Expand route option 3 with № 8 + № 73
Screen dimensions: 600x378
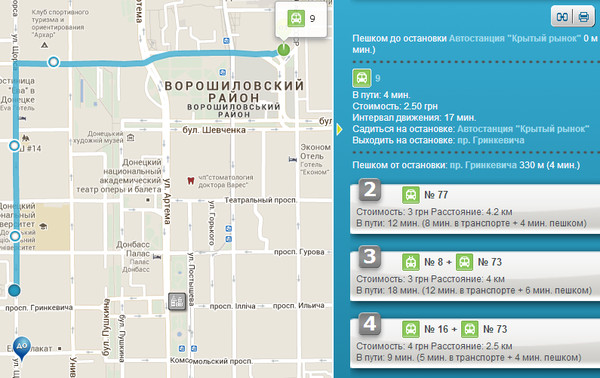pyautogui.click(x=475, y=276)
